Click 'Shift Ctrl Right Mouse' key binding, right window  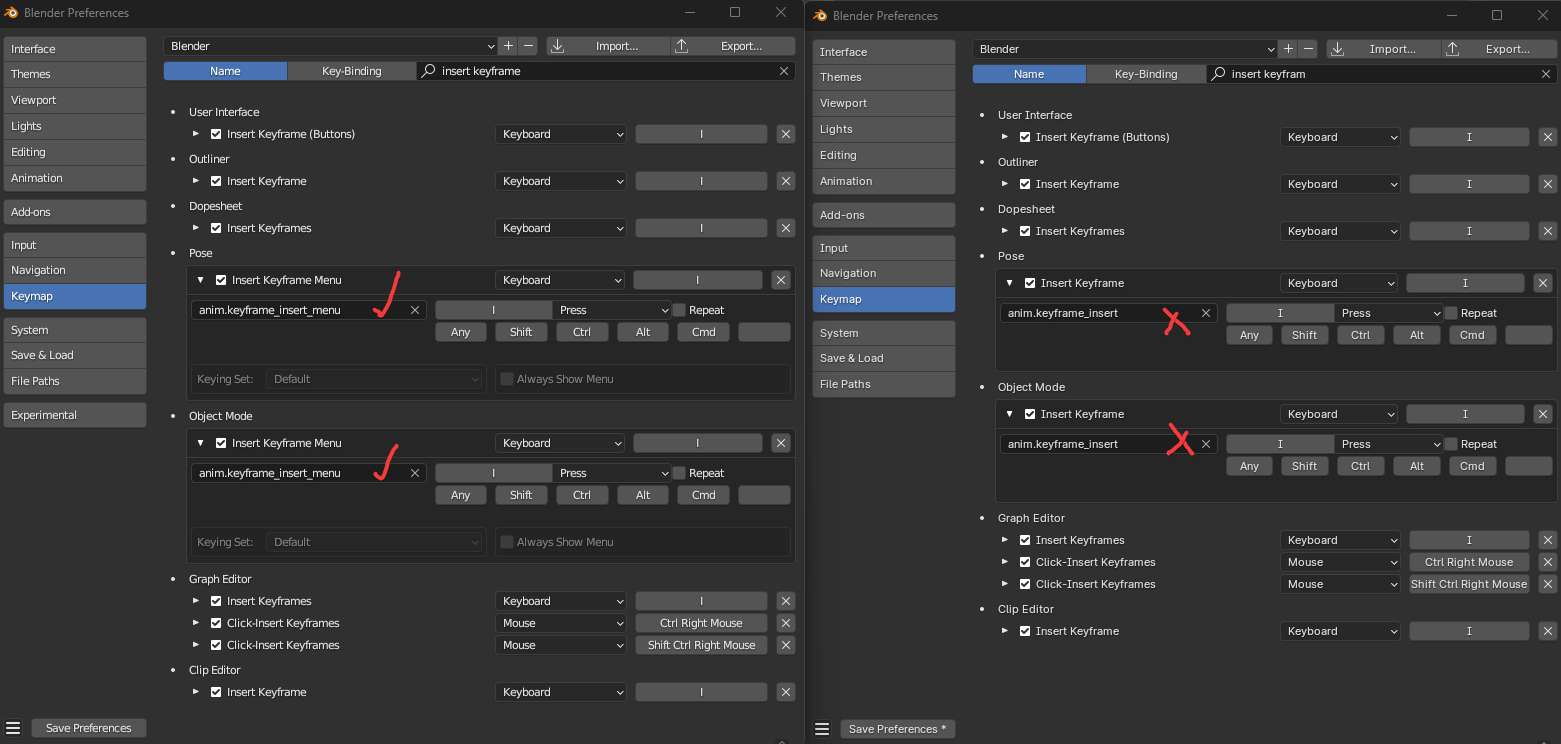coord(1469,584)
